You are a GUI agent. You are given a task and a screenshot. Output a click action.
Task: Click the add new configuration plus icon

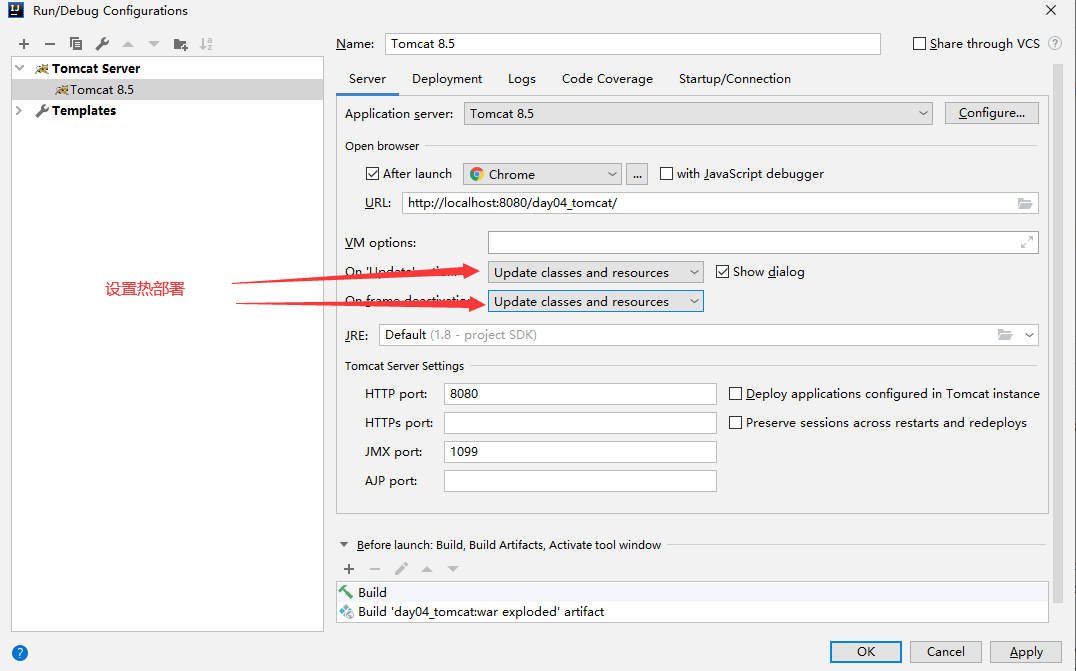[24, 44]
